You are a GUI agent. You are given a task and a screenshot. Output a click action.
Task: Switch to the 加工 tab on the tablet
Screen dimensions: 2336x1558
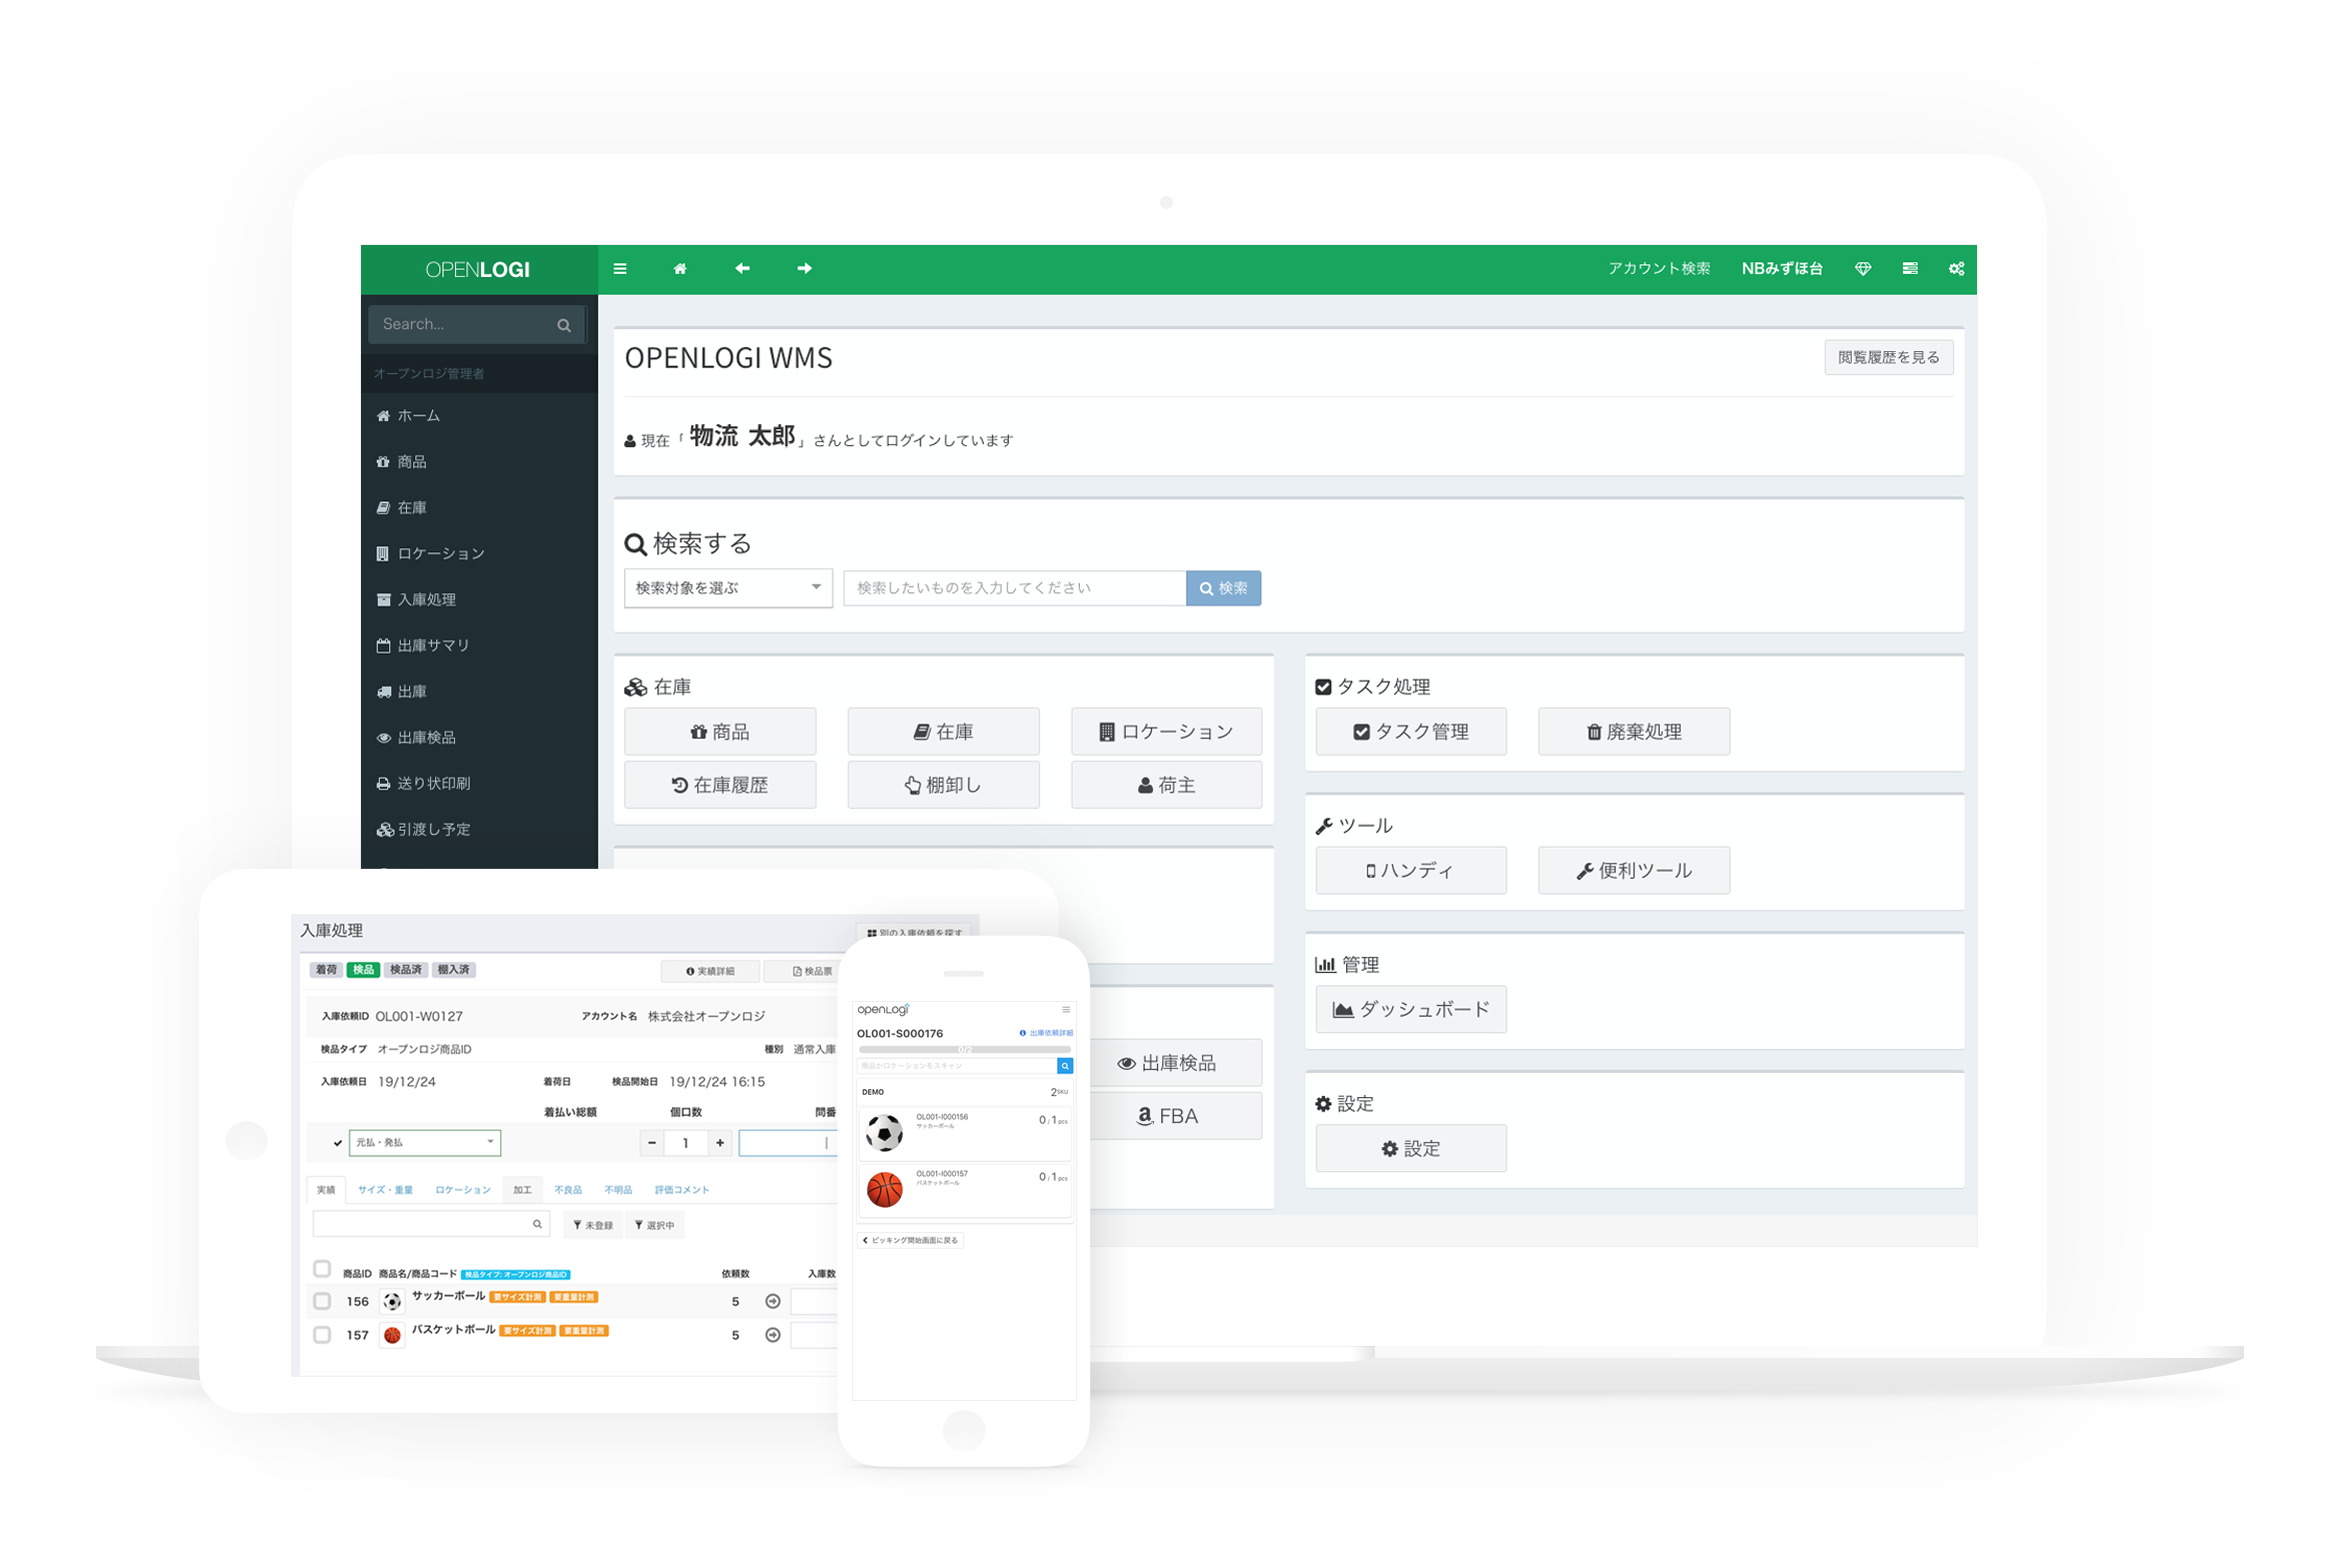tap(522, 1190)
